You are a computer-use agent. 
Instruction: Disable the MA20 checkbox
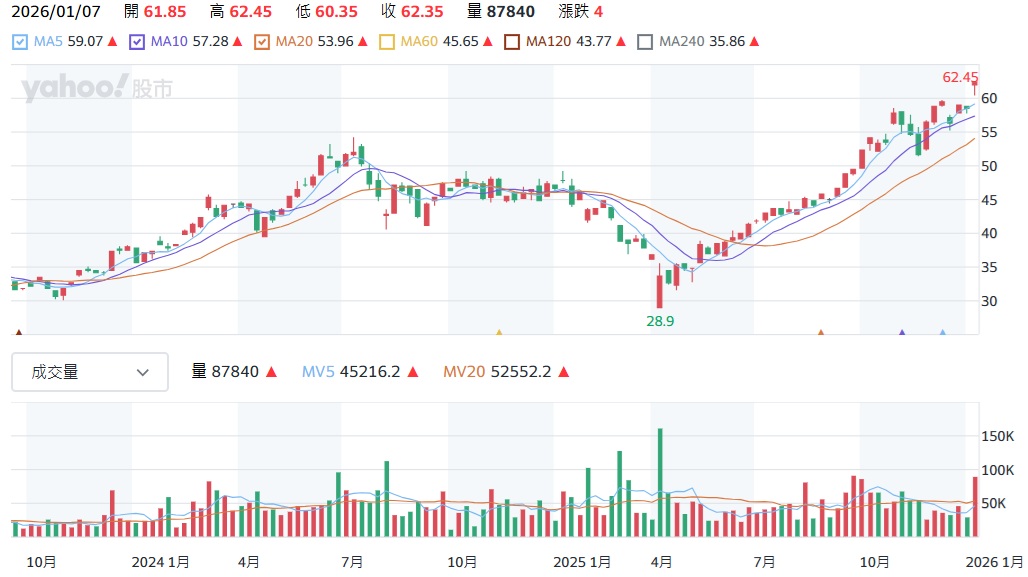[x=263, y=42]
